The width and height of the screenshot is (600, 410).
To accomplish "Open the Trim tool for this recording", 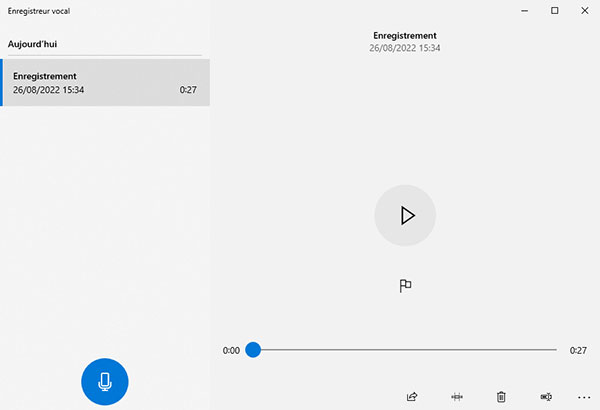I will click(457, 397).
